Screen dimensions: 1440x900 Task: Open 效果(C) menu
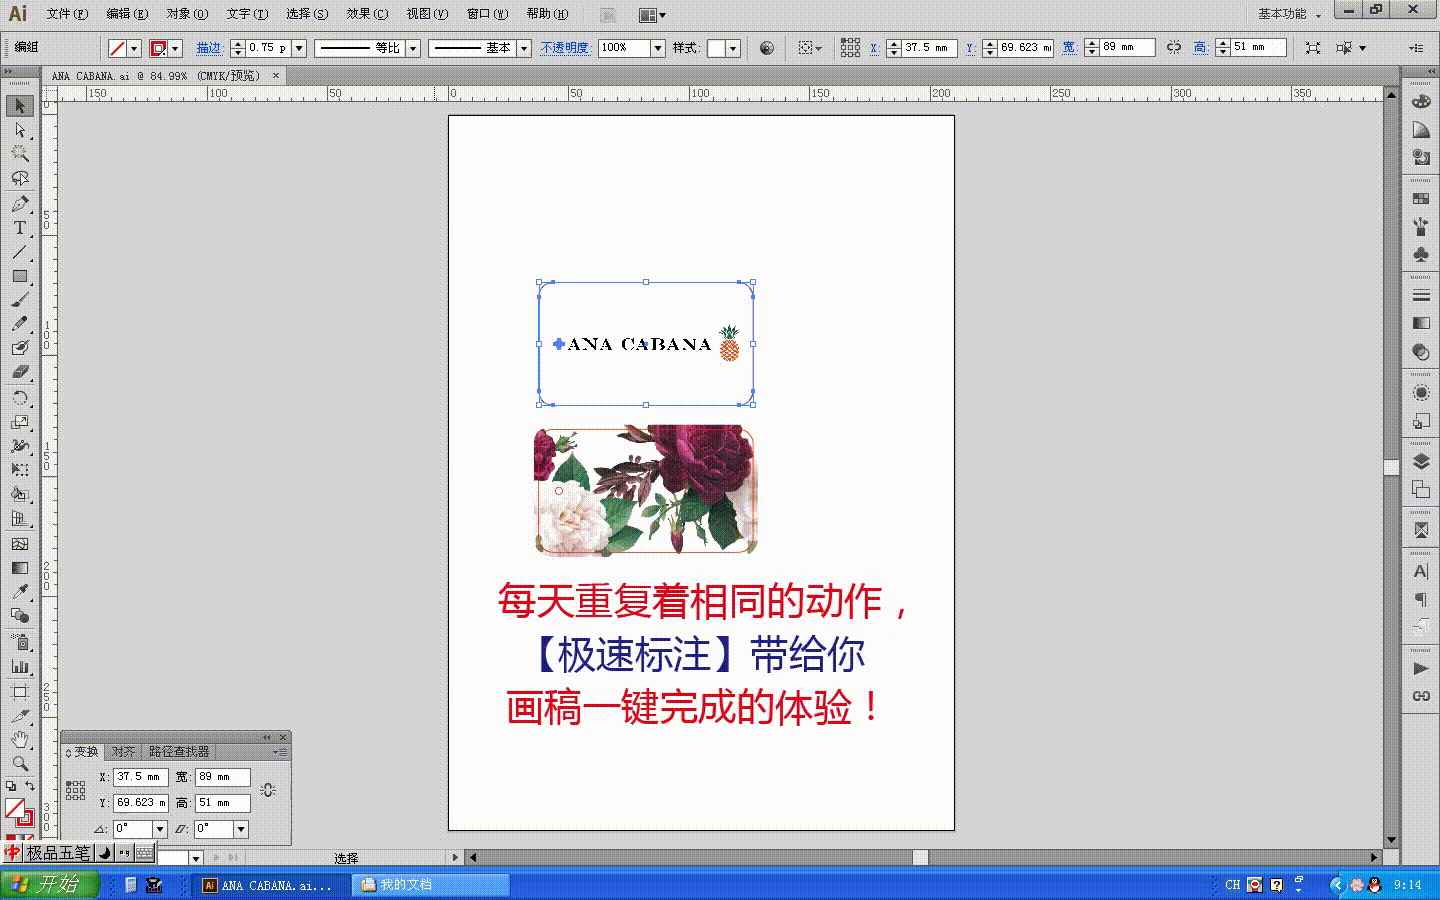pos(367,14)
